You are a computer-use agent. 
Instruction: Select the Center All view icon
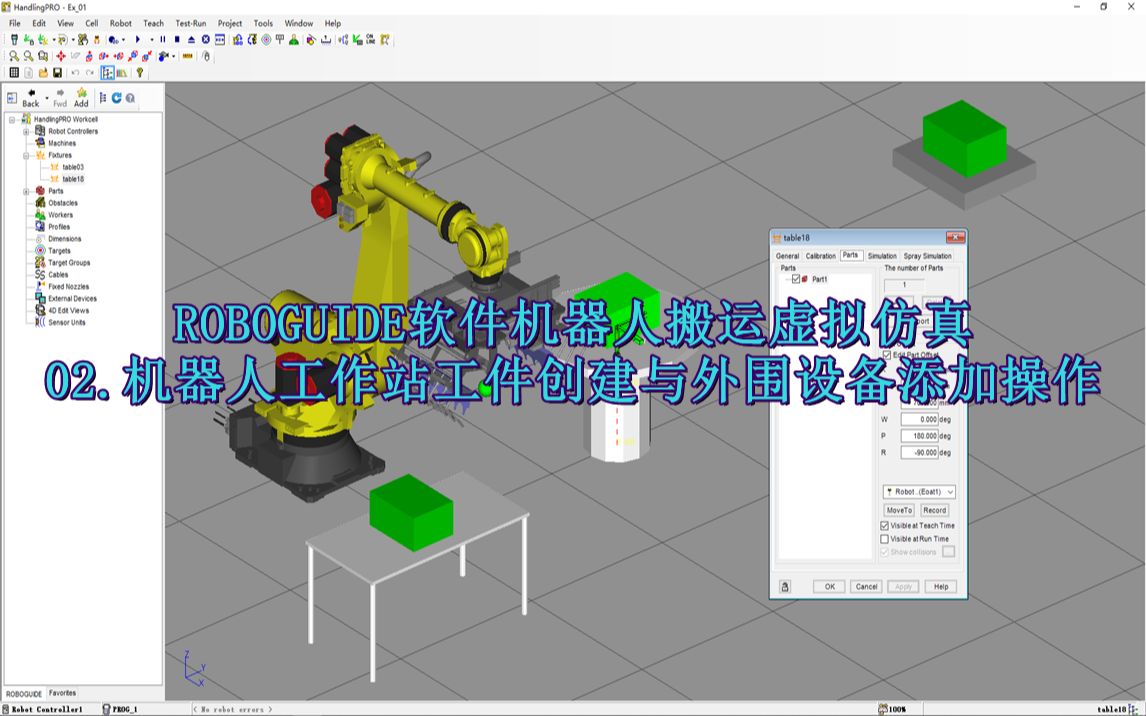tap(62, 56)
